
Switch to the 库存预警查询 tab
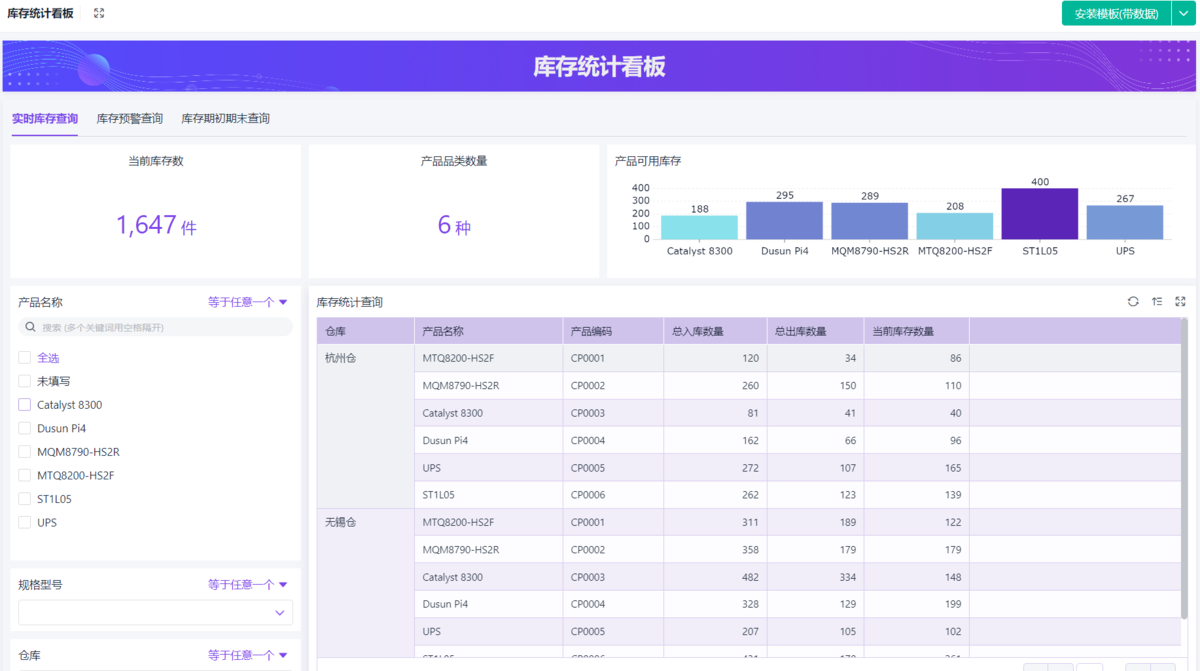[129, 118]
